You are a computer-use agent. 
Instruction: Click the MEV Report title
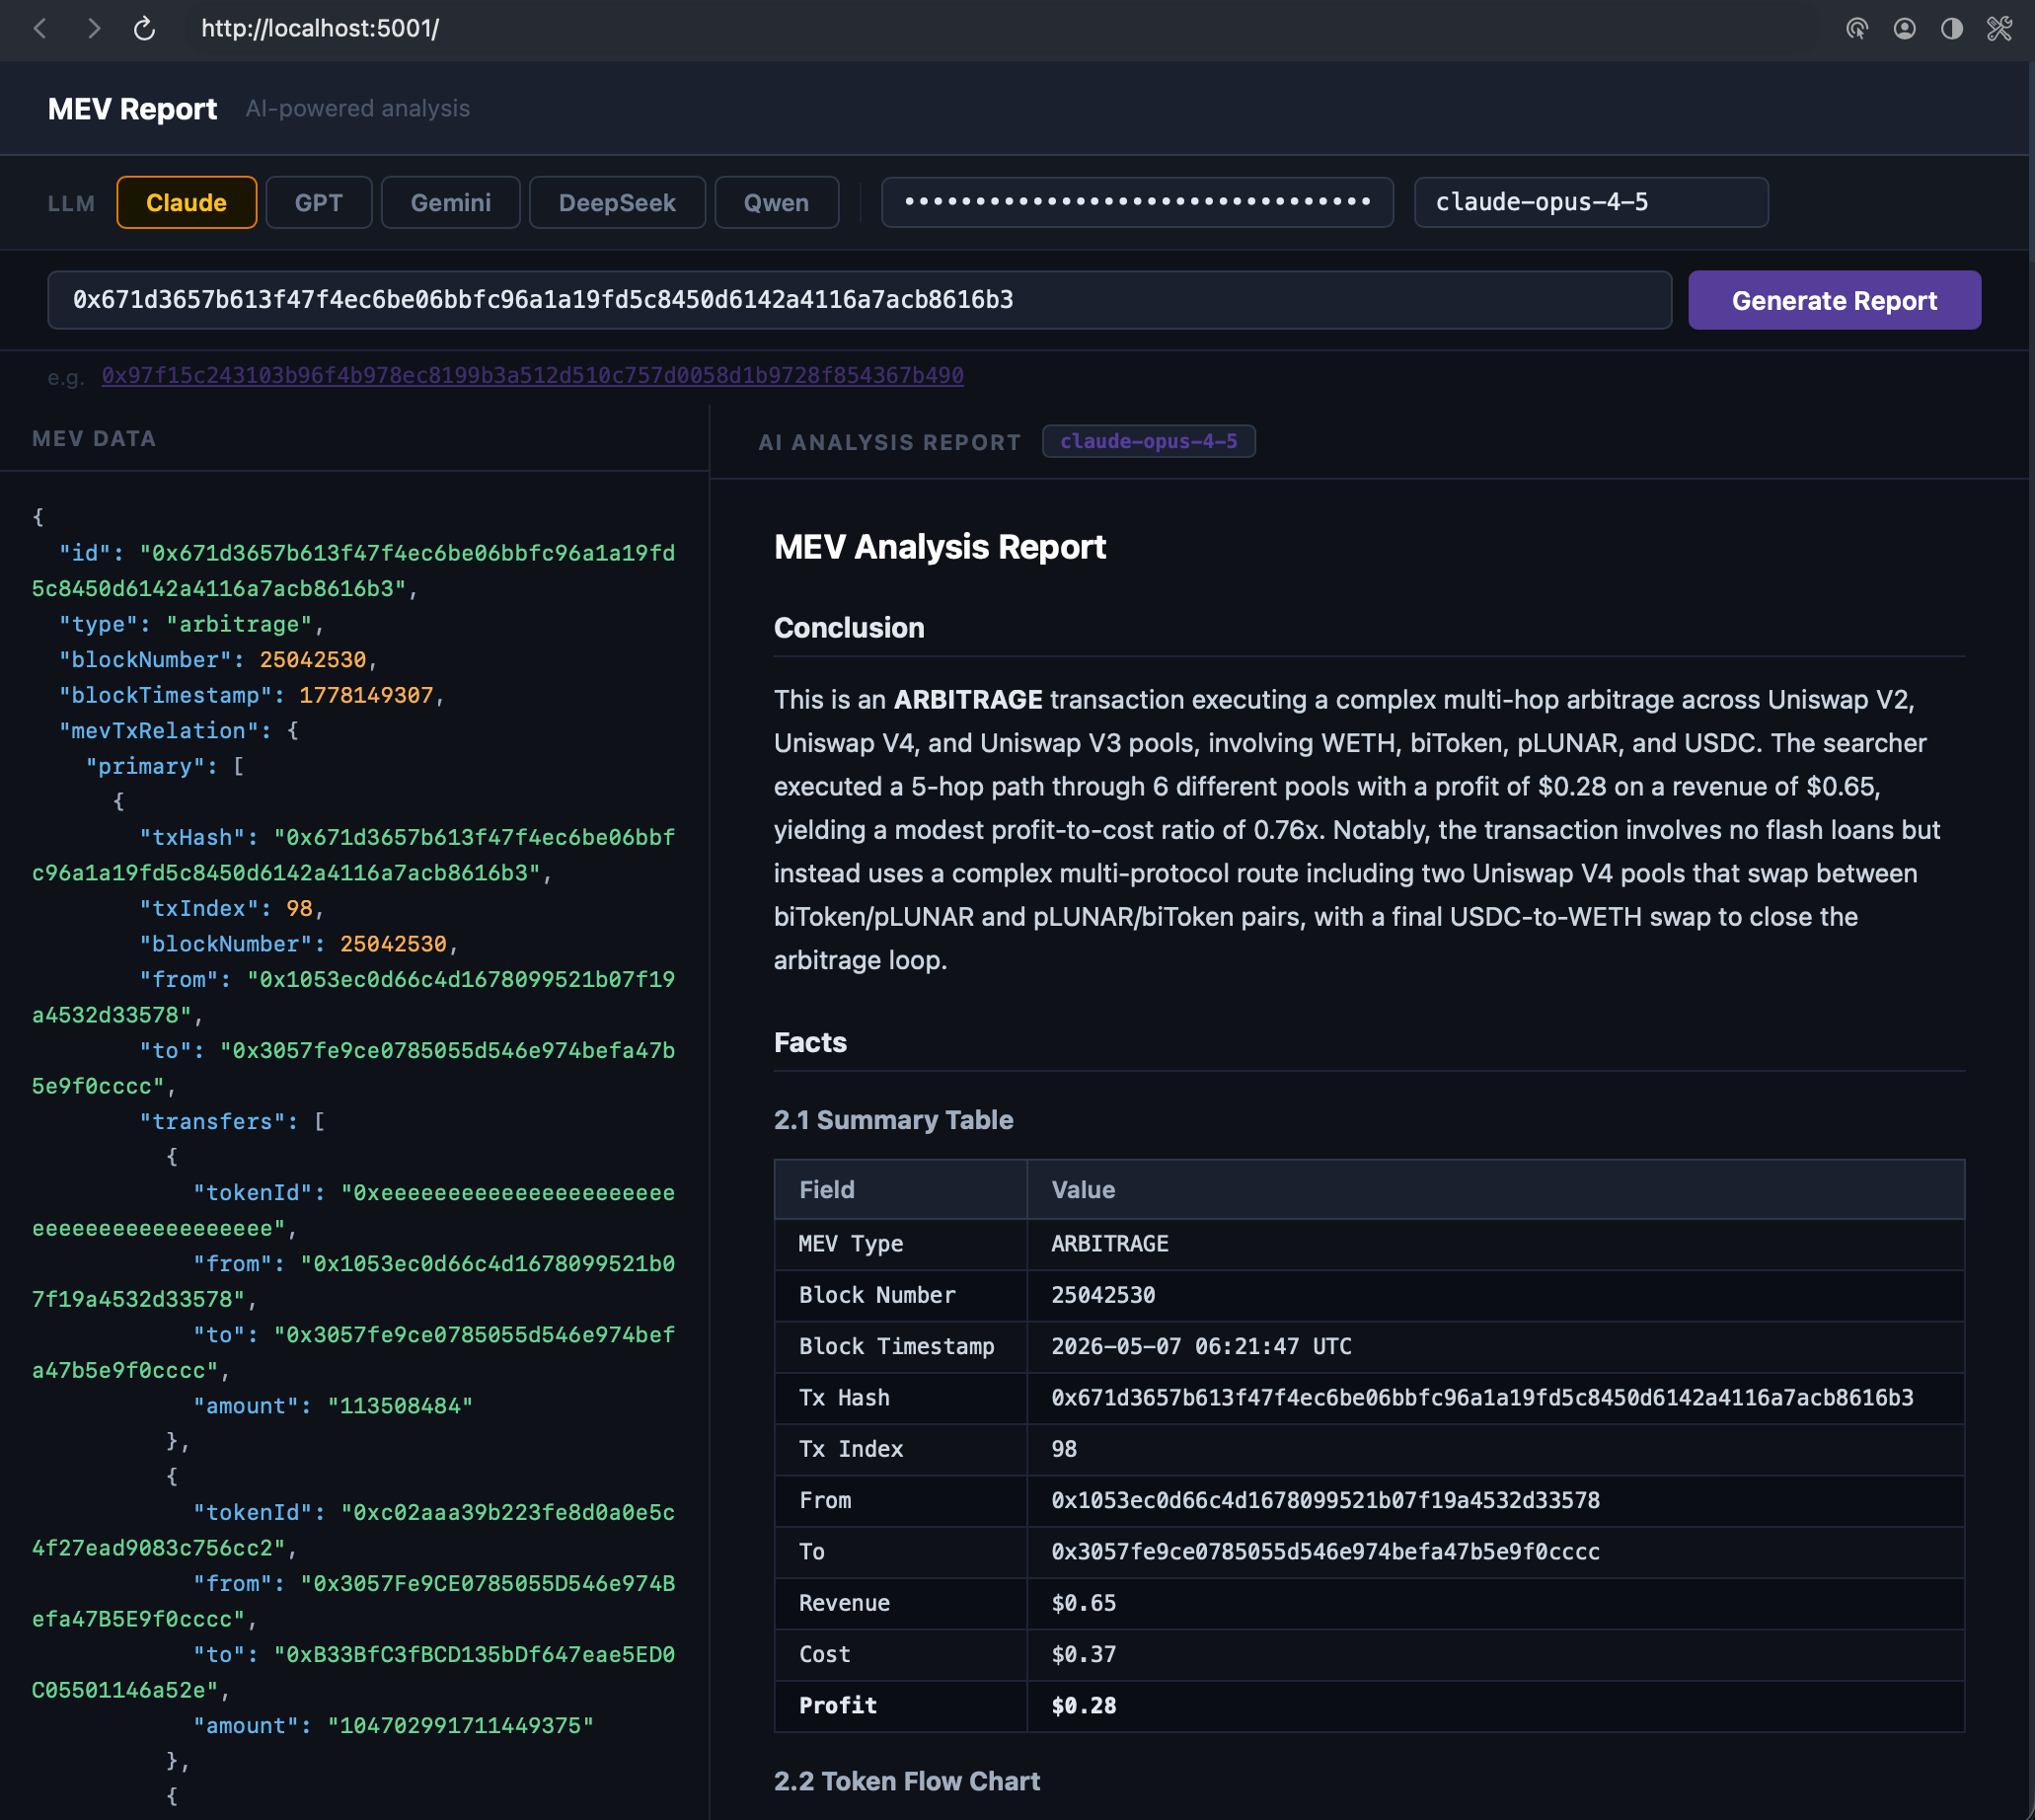(132, 108)
